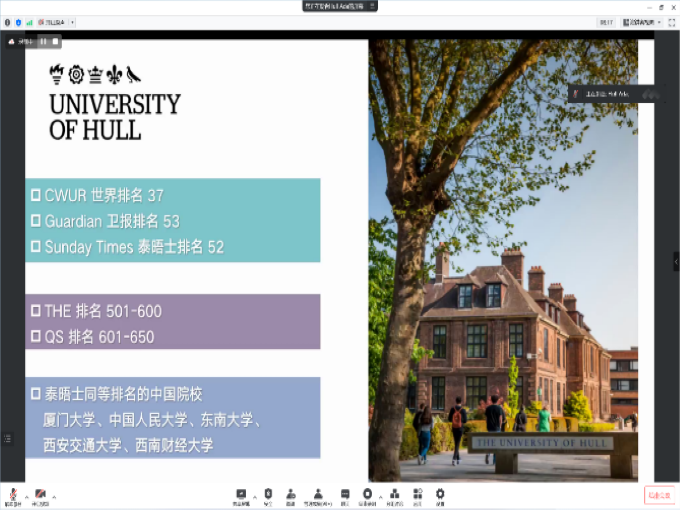Collapse the right side panel arrow
The height and width of the screenshot is (510, 680).
(675, 260)
